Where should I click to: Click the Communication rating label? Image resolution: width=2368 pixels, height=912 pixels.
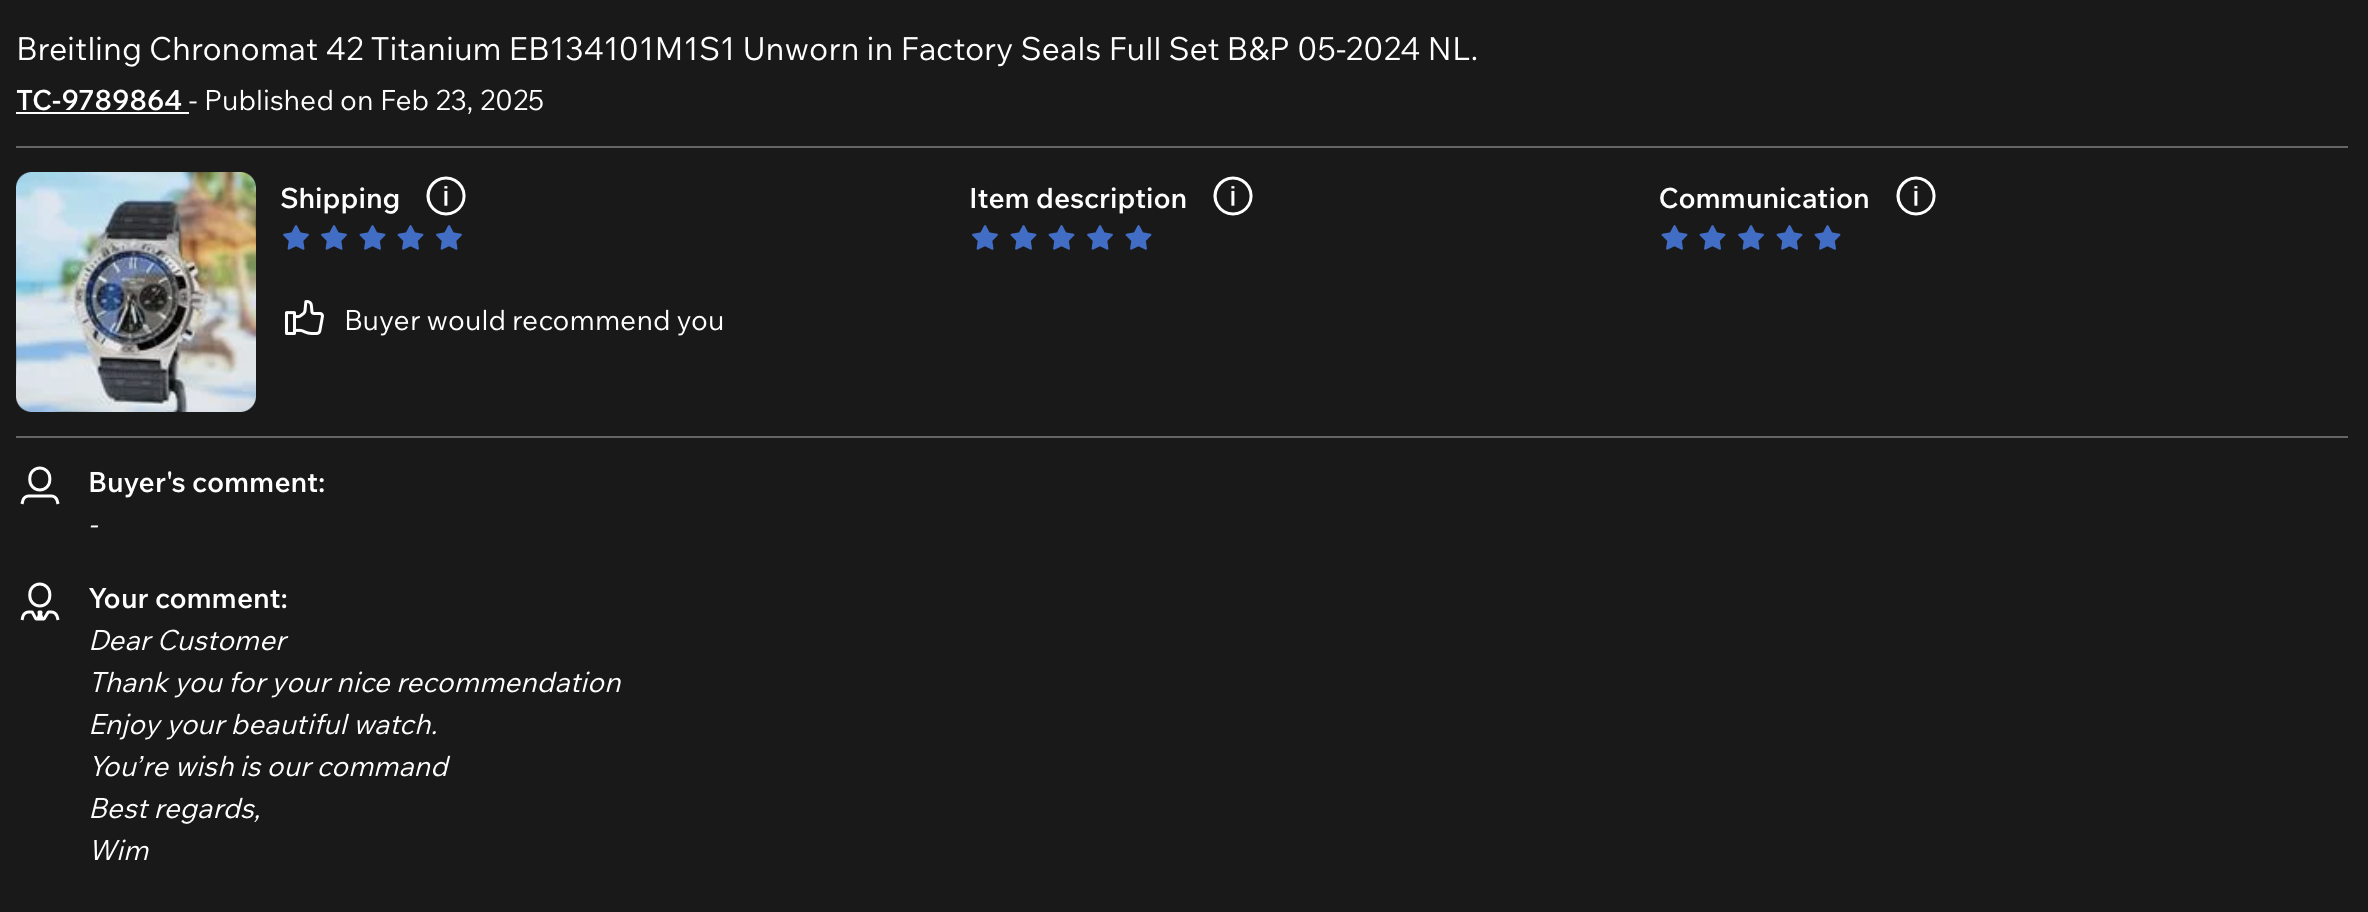pos(1763,199)
